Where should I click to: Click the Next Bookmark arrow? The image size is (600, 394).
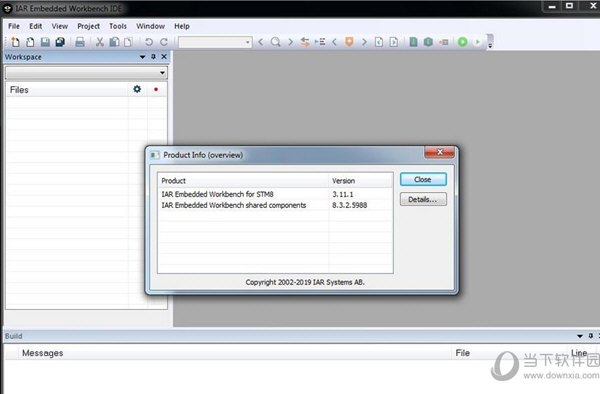tap(364, 42)
